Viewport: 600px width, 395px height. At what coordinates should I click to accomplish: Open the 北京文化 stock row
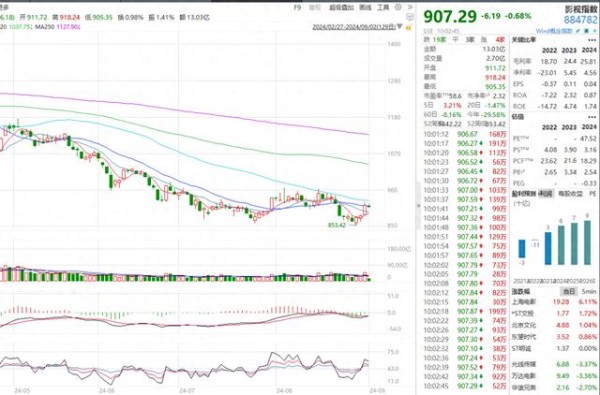click(x=554, y=325)
